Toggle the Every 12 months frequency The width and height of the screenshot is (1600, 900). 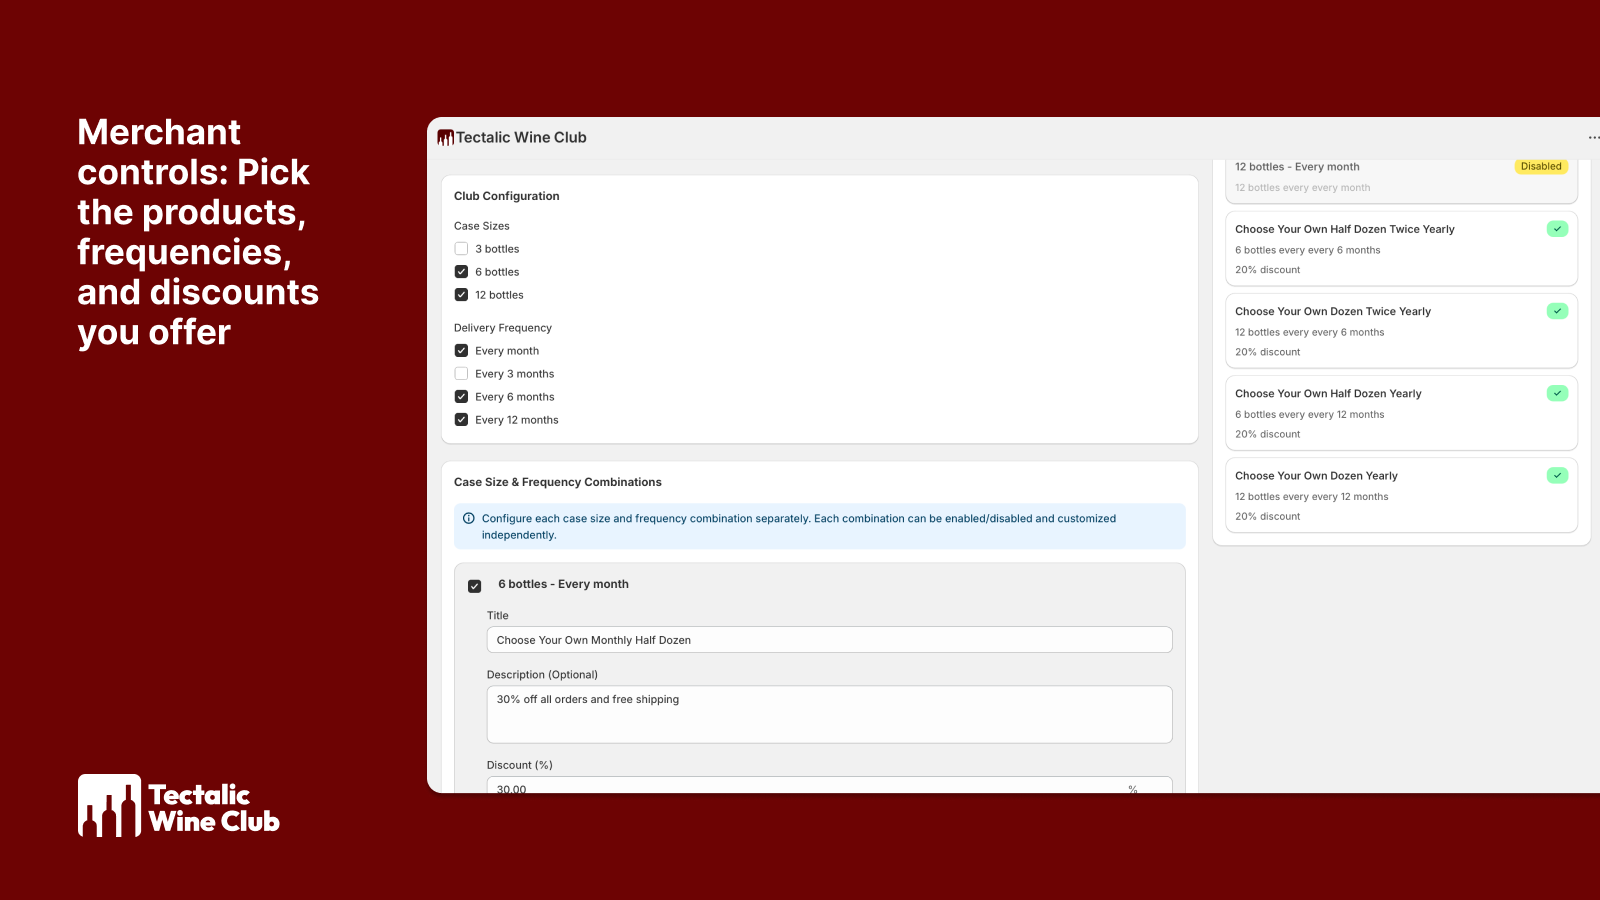click(x=461, y=420)
